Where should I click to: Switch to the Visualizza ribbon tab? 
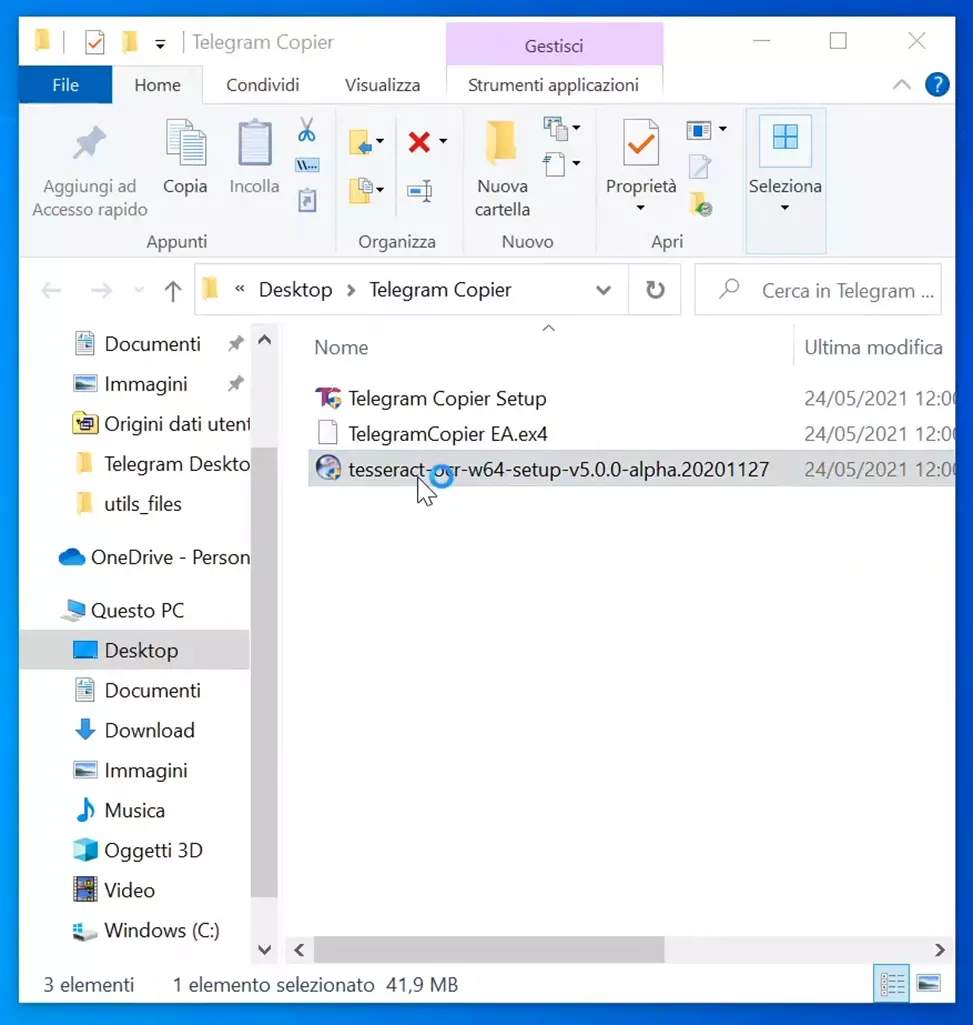pos(383,85)
